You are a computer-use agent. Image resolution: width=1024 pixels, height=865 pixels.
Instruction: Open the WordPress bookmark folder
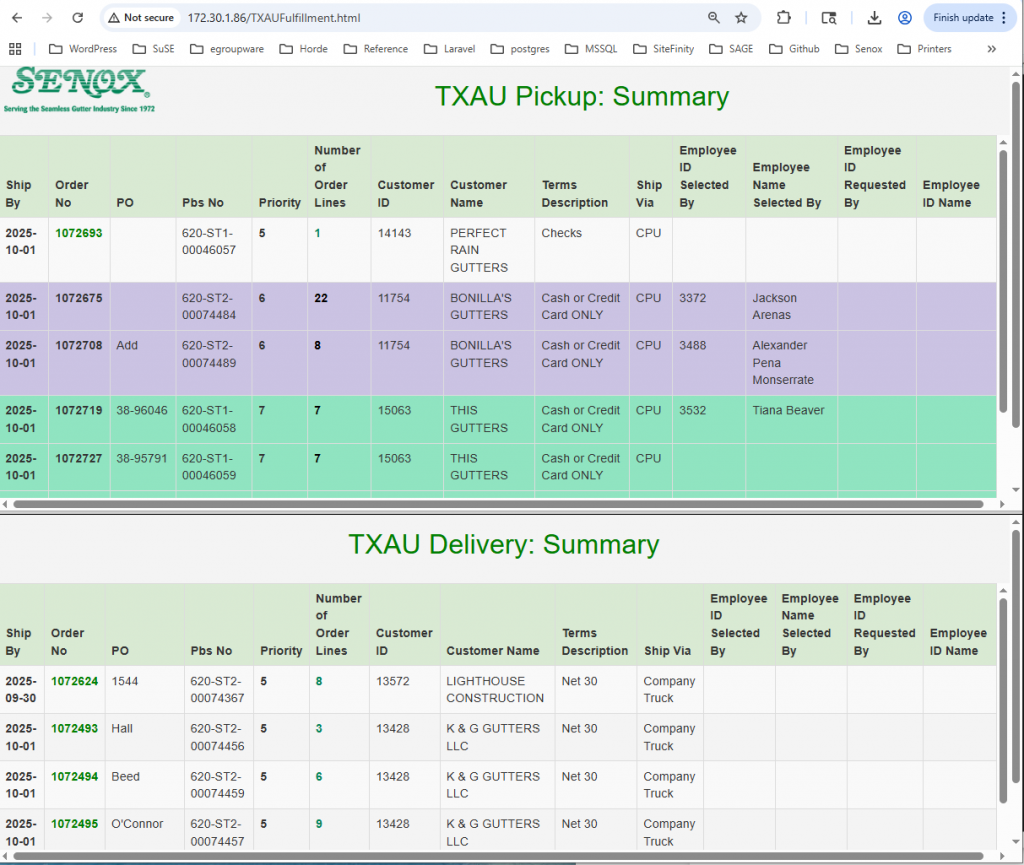(x=82, y=48)
